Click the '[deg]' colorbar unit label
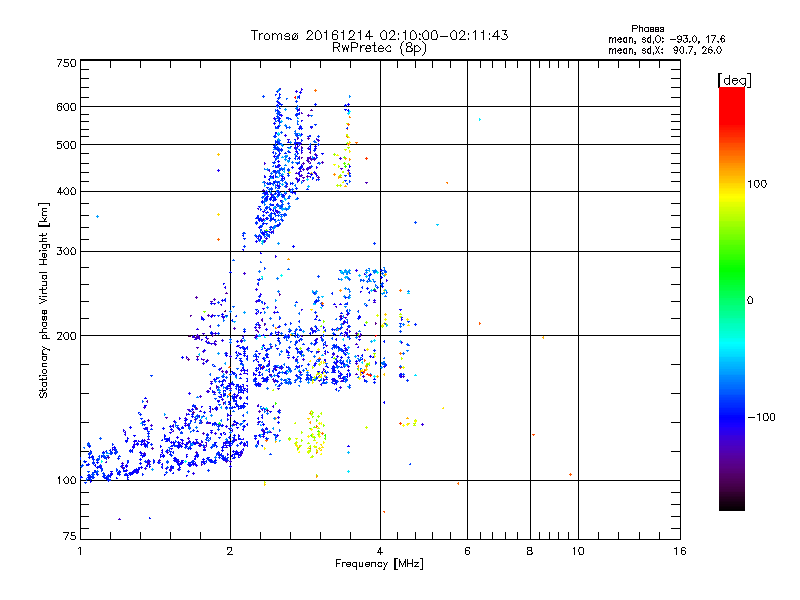Image resolution: width=800 pixels, height=600 pixels. tap(734, 80)
